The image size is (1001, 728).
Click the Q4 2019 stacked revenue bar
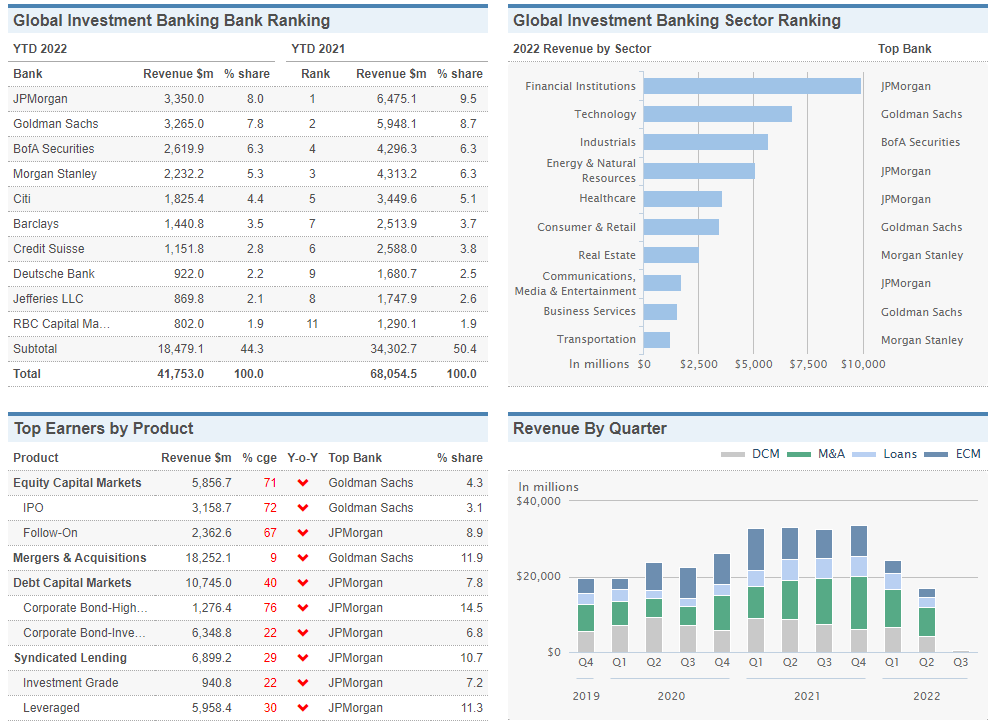(x=586, y=615)
